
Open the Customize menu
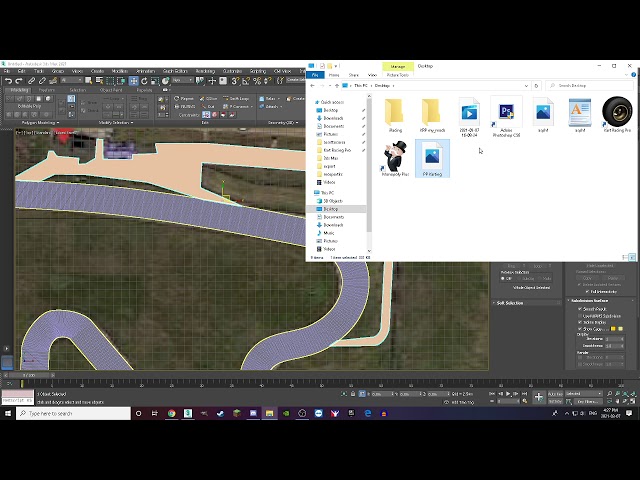pyautogui.click(x=232, y=71)
